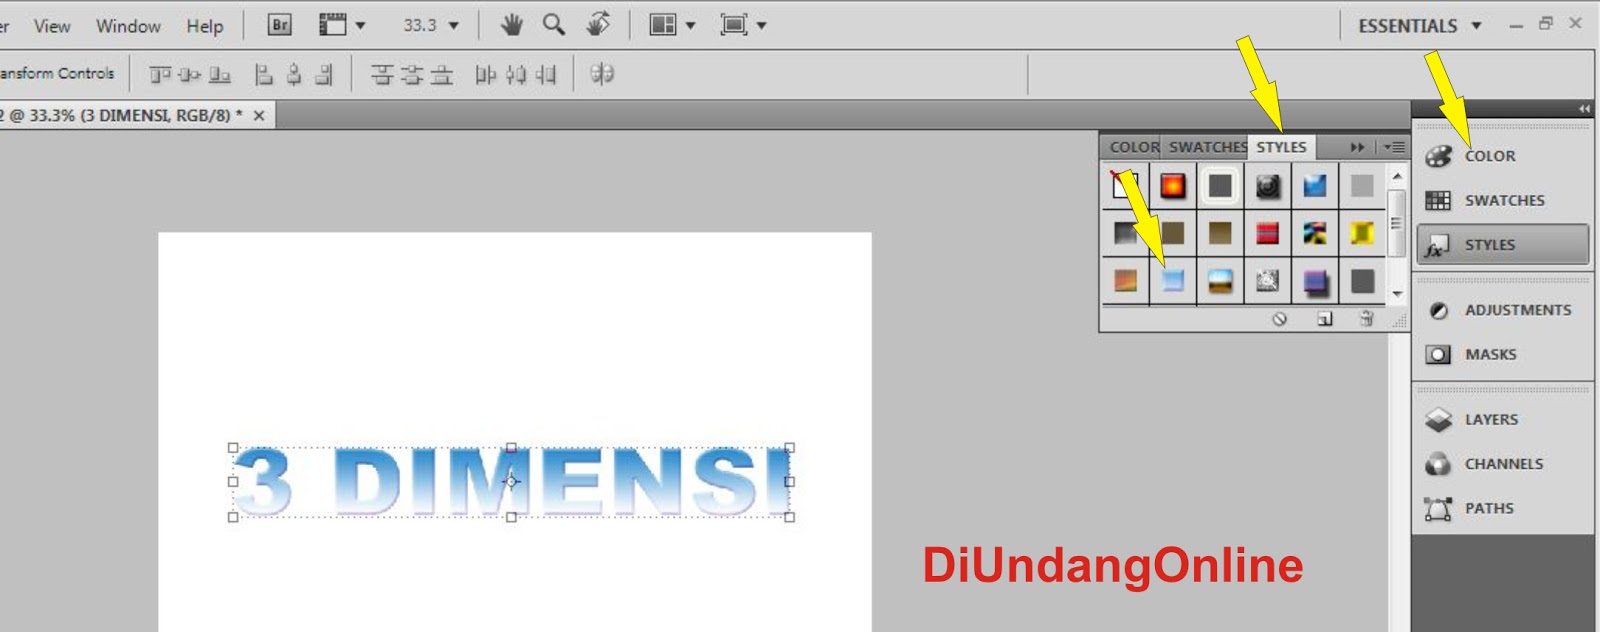Click the Screen Mode icon
Screen dimensions: 1600x632
point(734,25)
